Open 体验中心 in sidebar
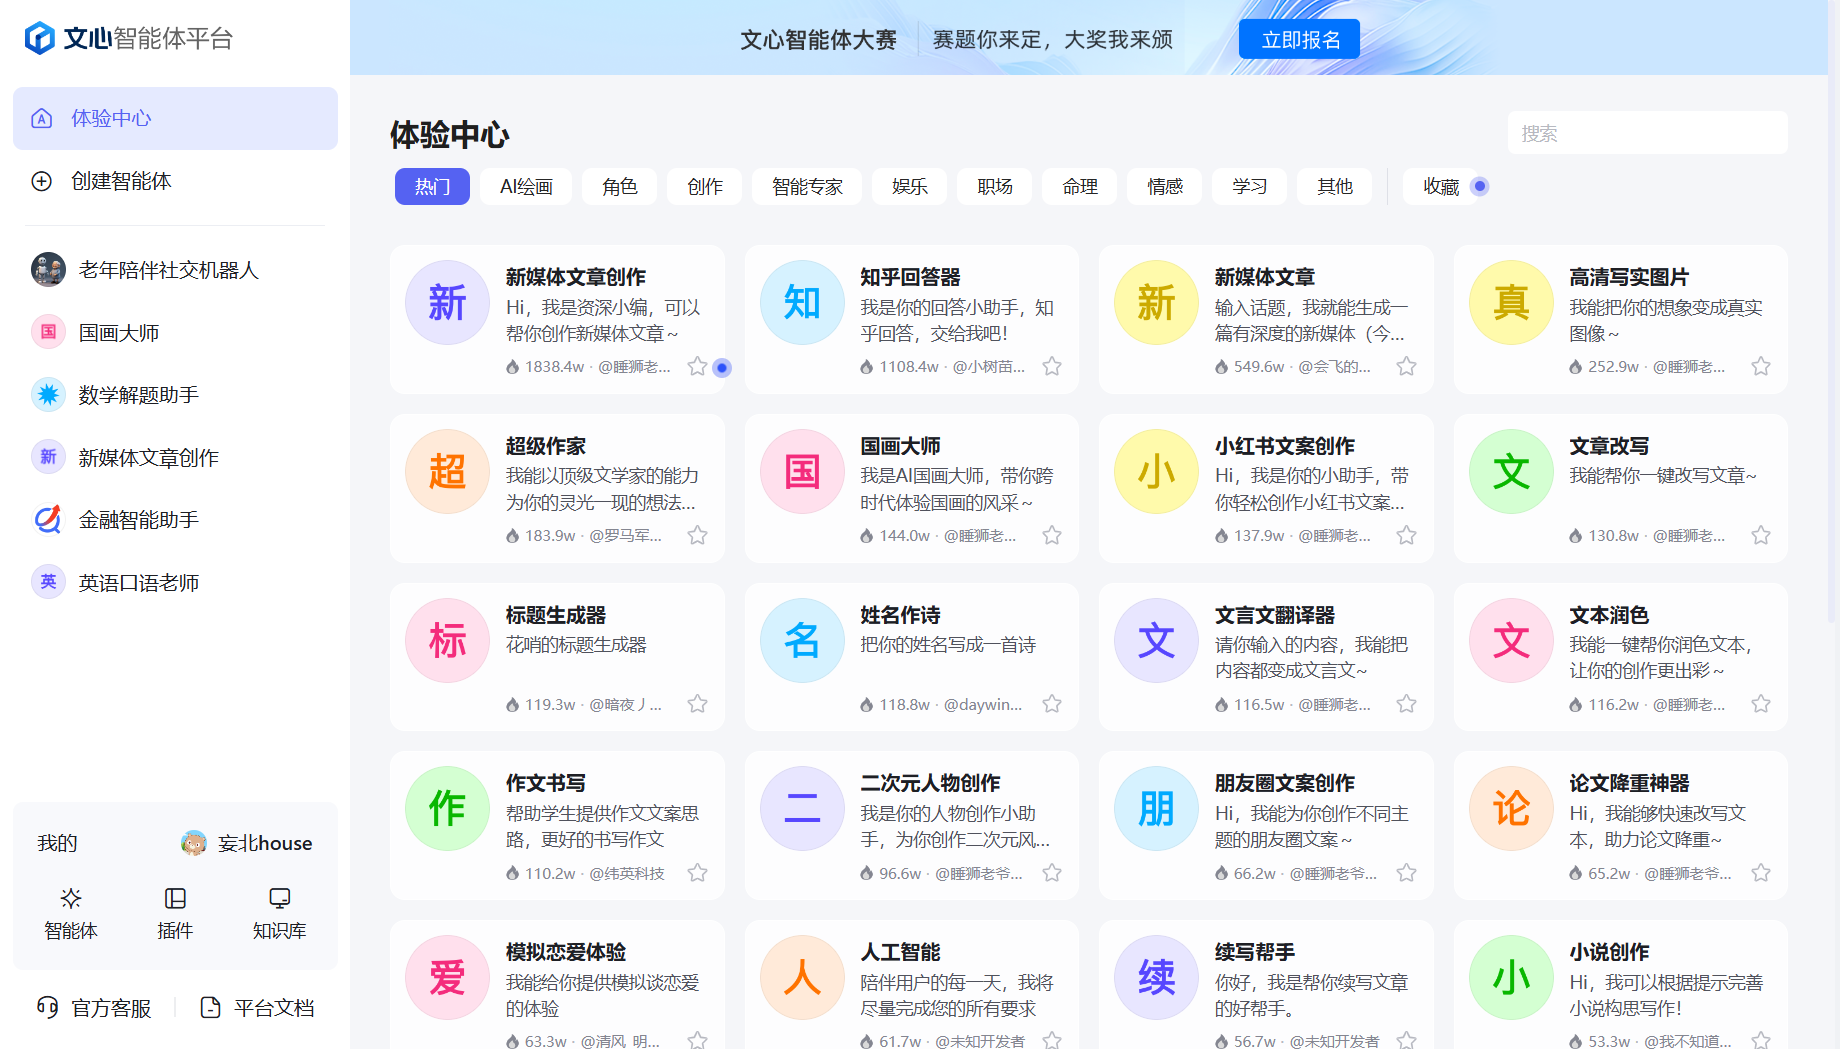The height and width of the screenshot is (1049, 1840). click(x=175, y=118)
